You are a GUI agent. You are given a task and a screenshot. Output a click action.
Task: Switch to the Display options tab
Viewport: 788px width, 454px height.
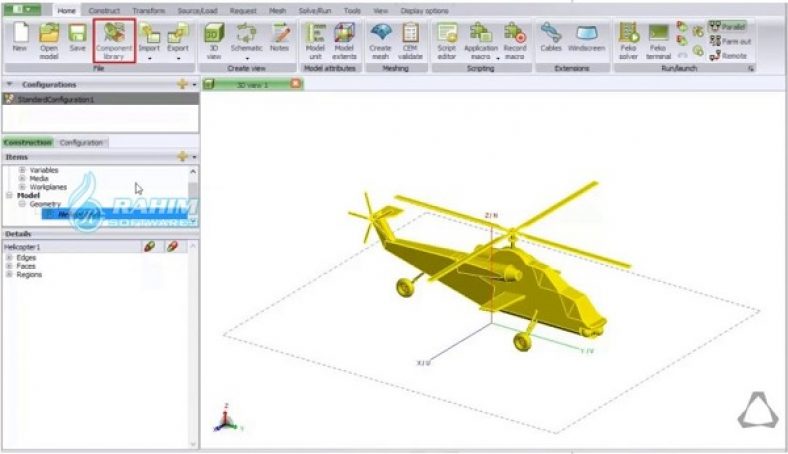coord(424,11)
